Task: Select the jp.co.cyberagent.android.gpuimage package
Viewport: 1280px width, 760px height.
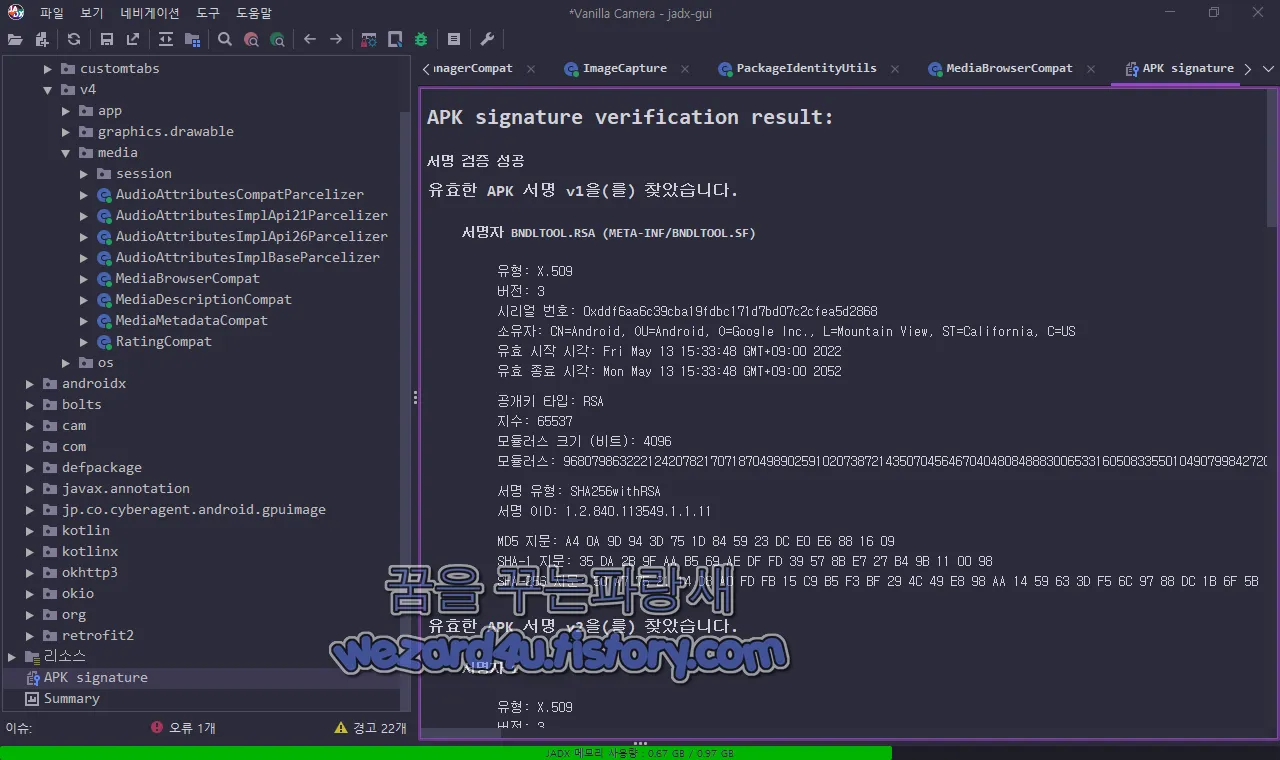Action: coord(193,510)
